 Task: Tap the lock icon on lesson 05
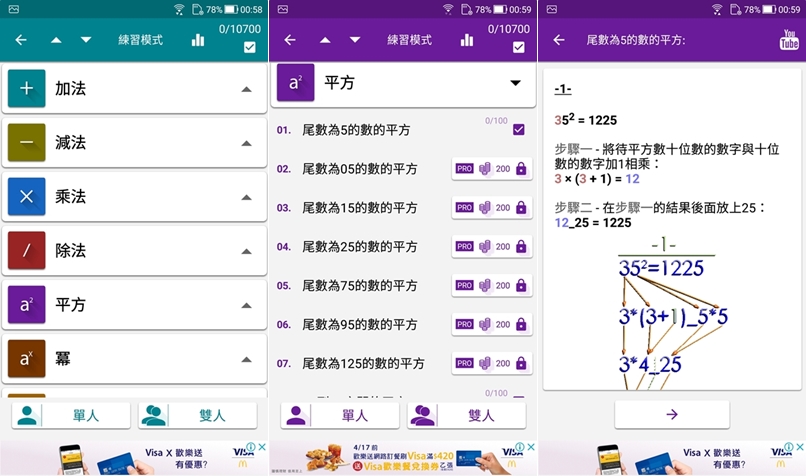click(521, 285)
